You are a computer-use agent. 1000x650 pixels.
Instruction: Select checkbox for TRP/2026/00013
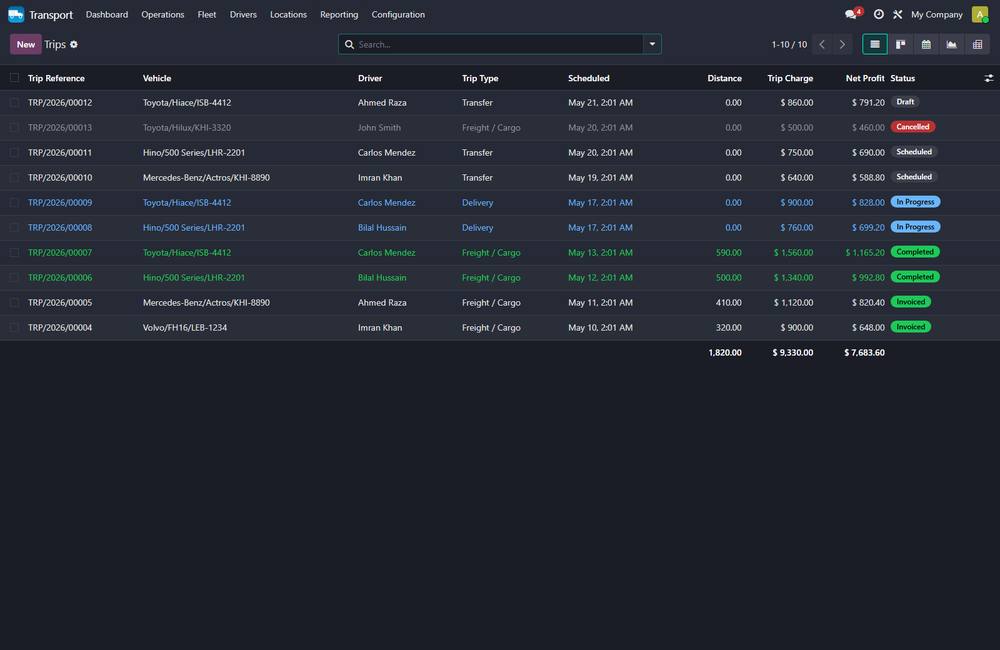tap(14, 128)
